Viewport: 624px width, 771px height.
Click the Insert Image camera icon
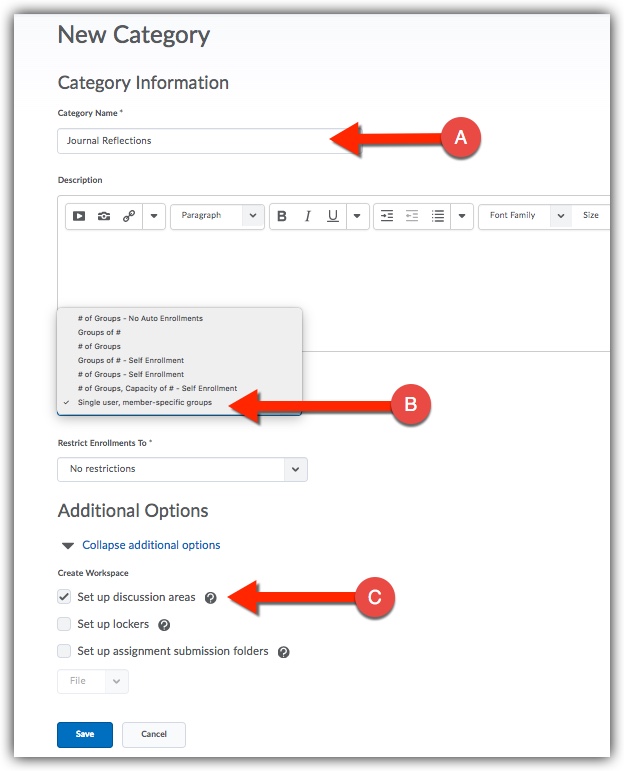[104, 216]
